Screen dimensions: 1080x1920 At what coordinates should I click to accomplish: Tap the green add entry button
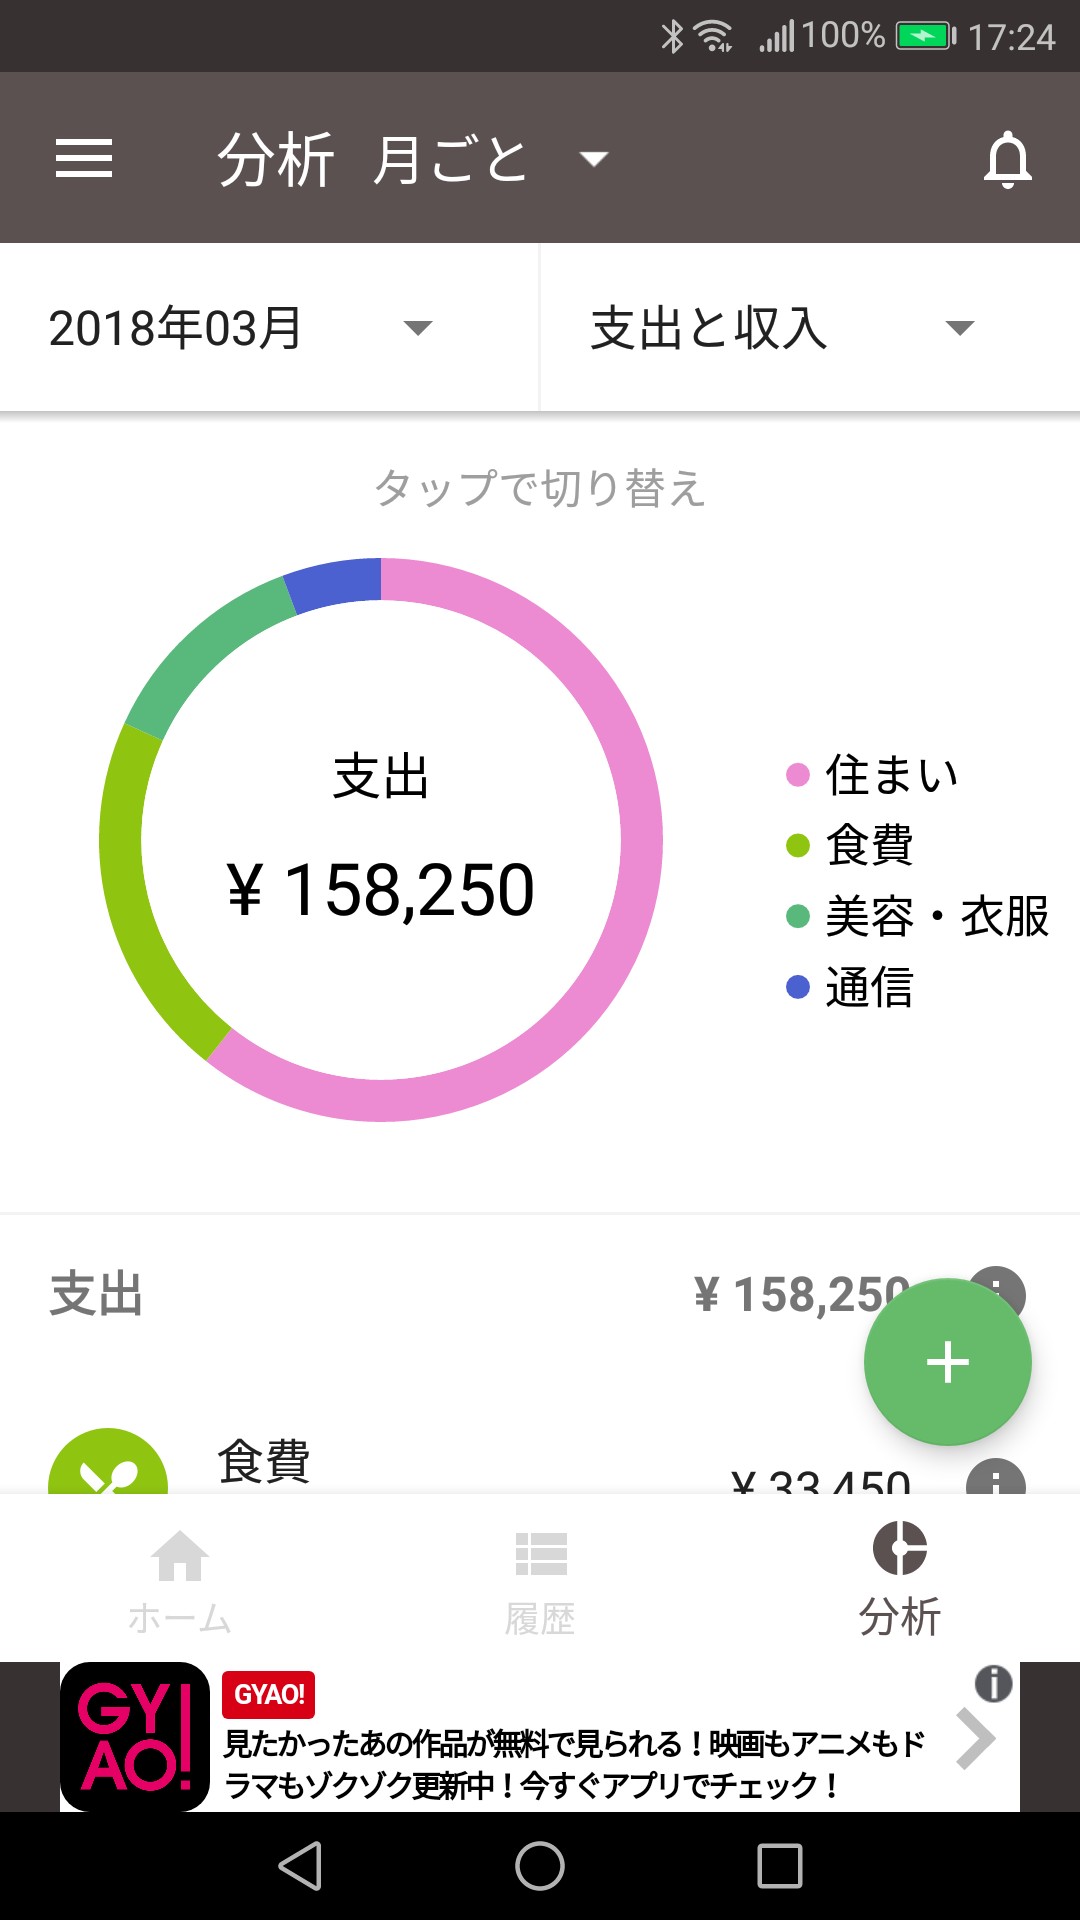[x=947, y=1361]
